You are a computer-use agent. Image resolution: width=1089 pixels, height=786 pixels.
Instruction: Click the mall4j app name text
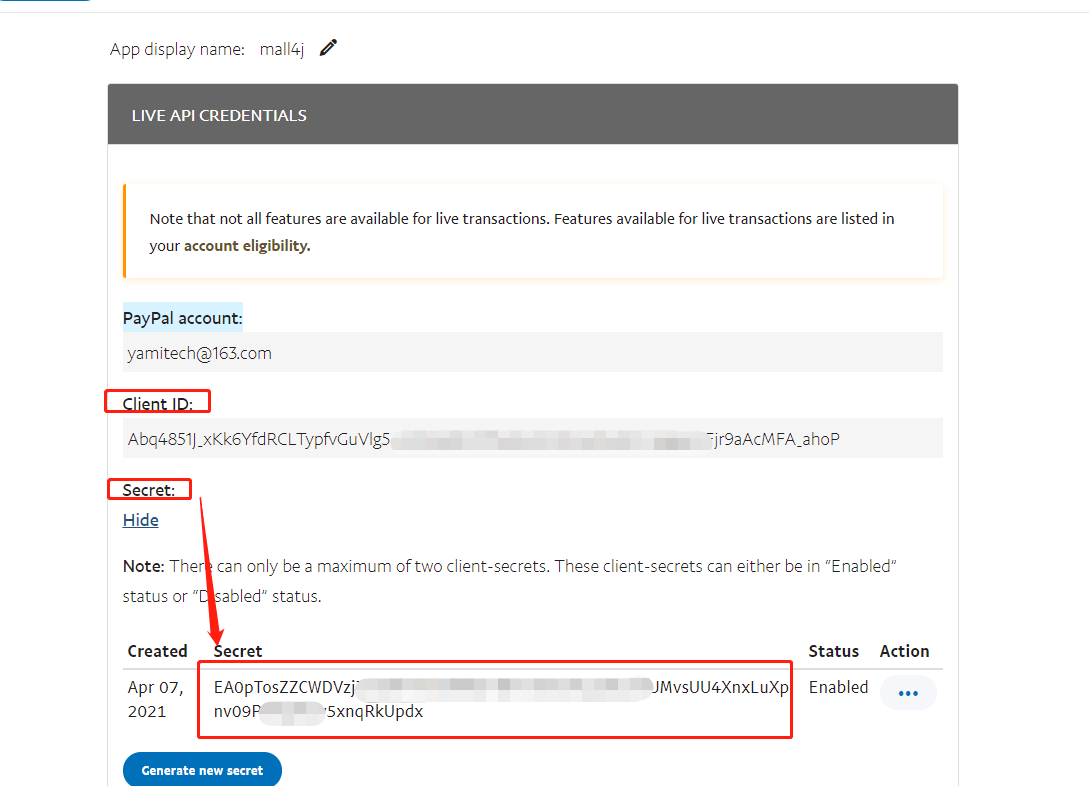(282, 49)
